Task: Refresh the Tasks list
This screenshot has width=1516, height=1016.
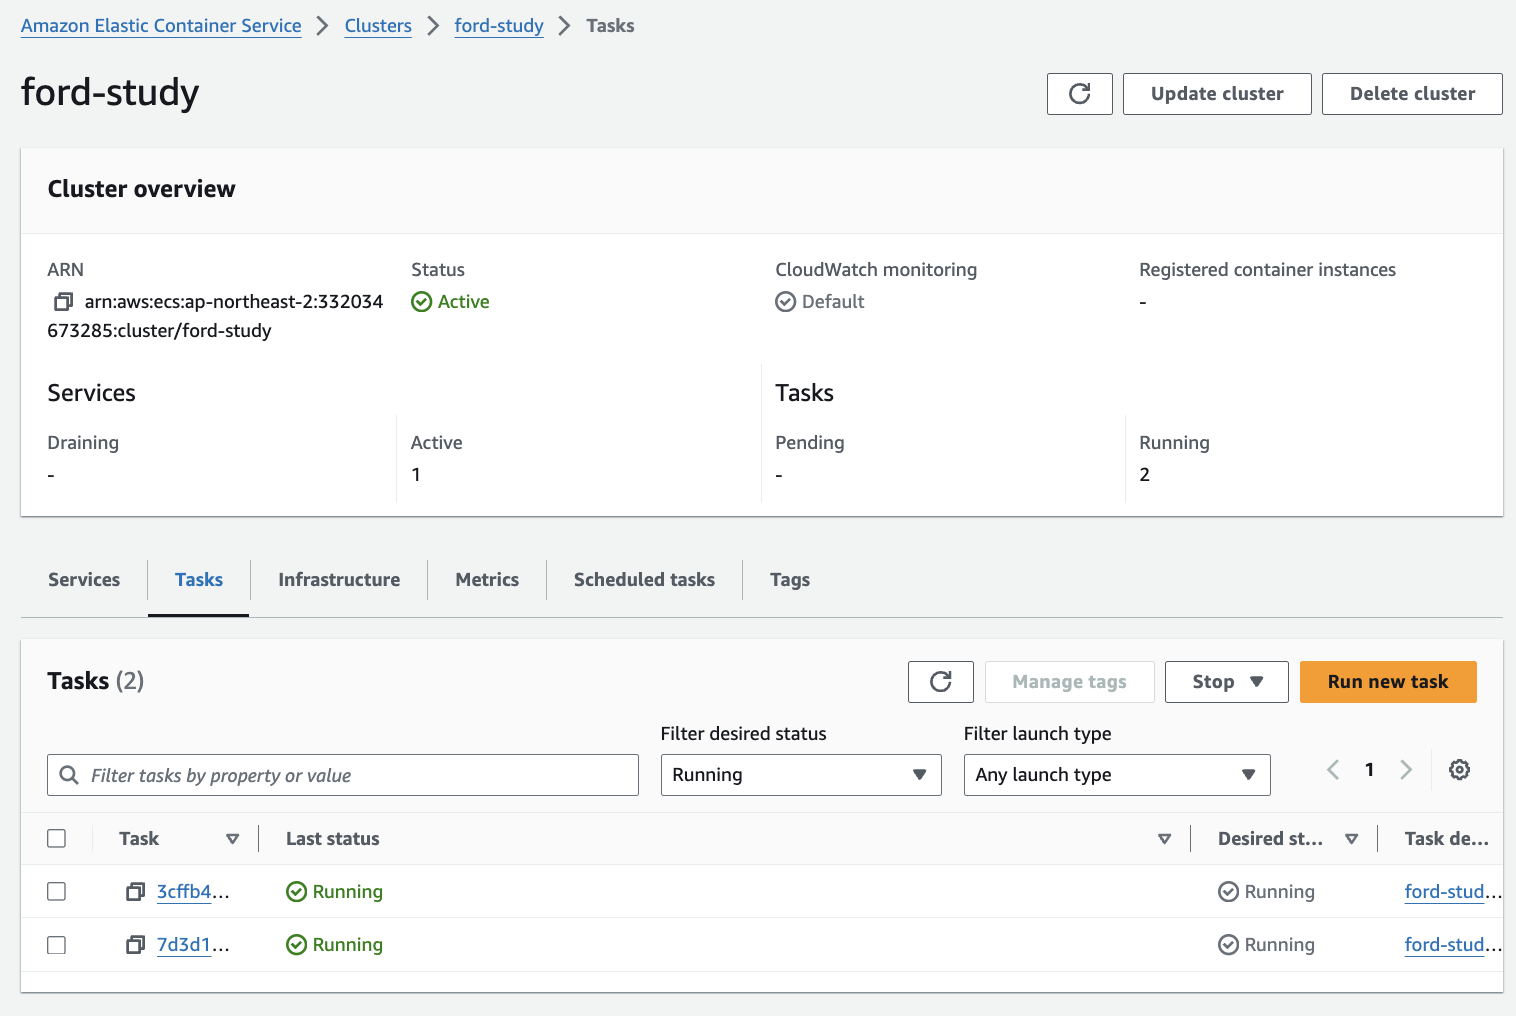Action: [940, 682]
